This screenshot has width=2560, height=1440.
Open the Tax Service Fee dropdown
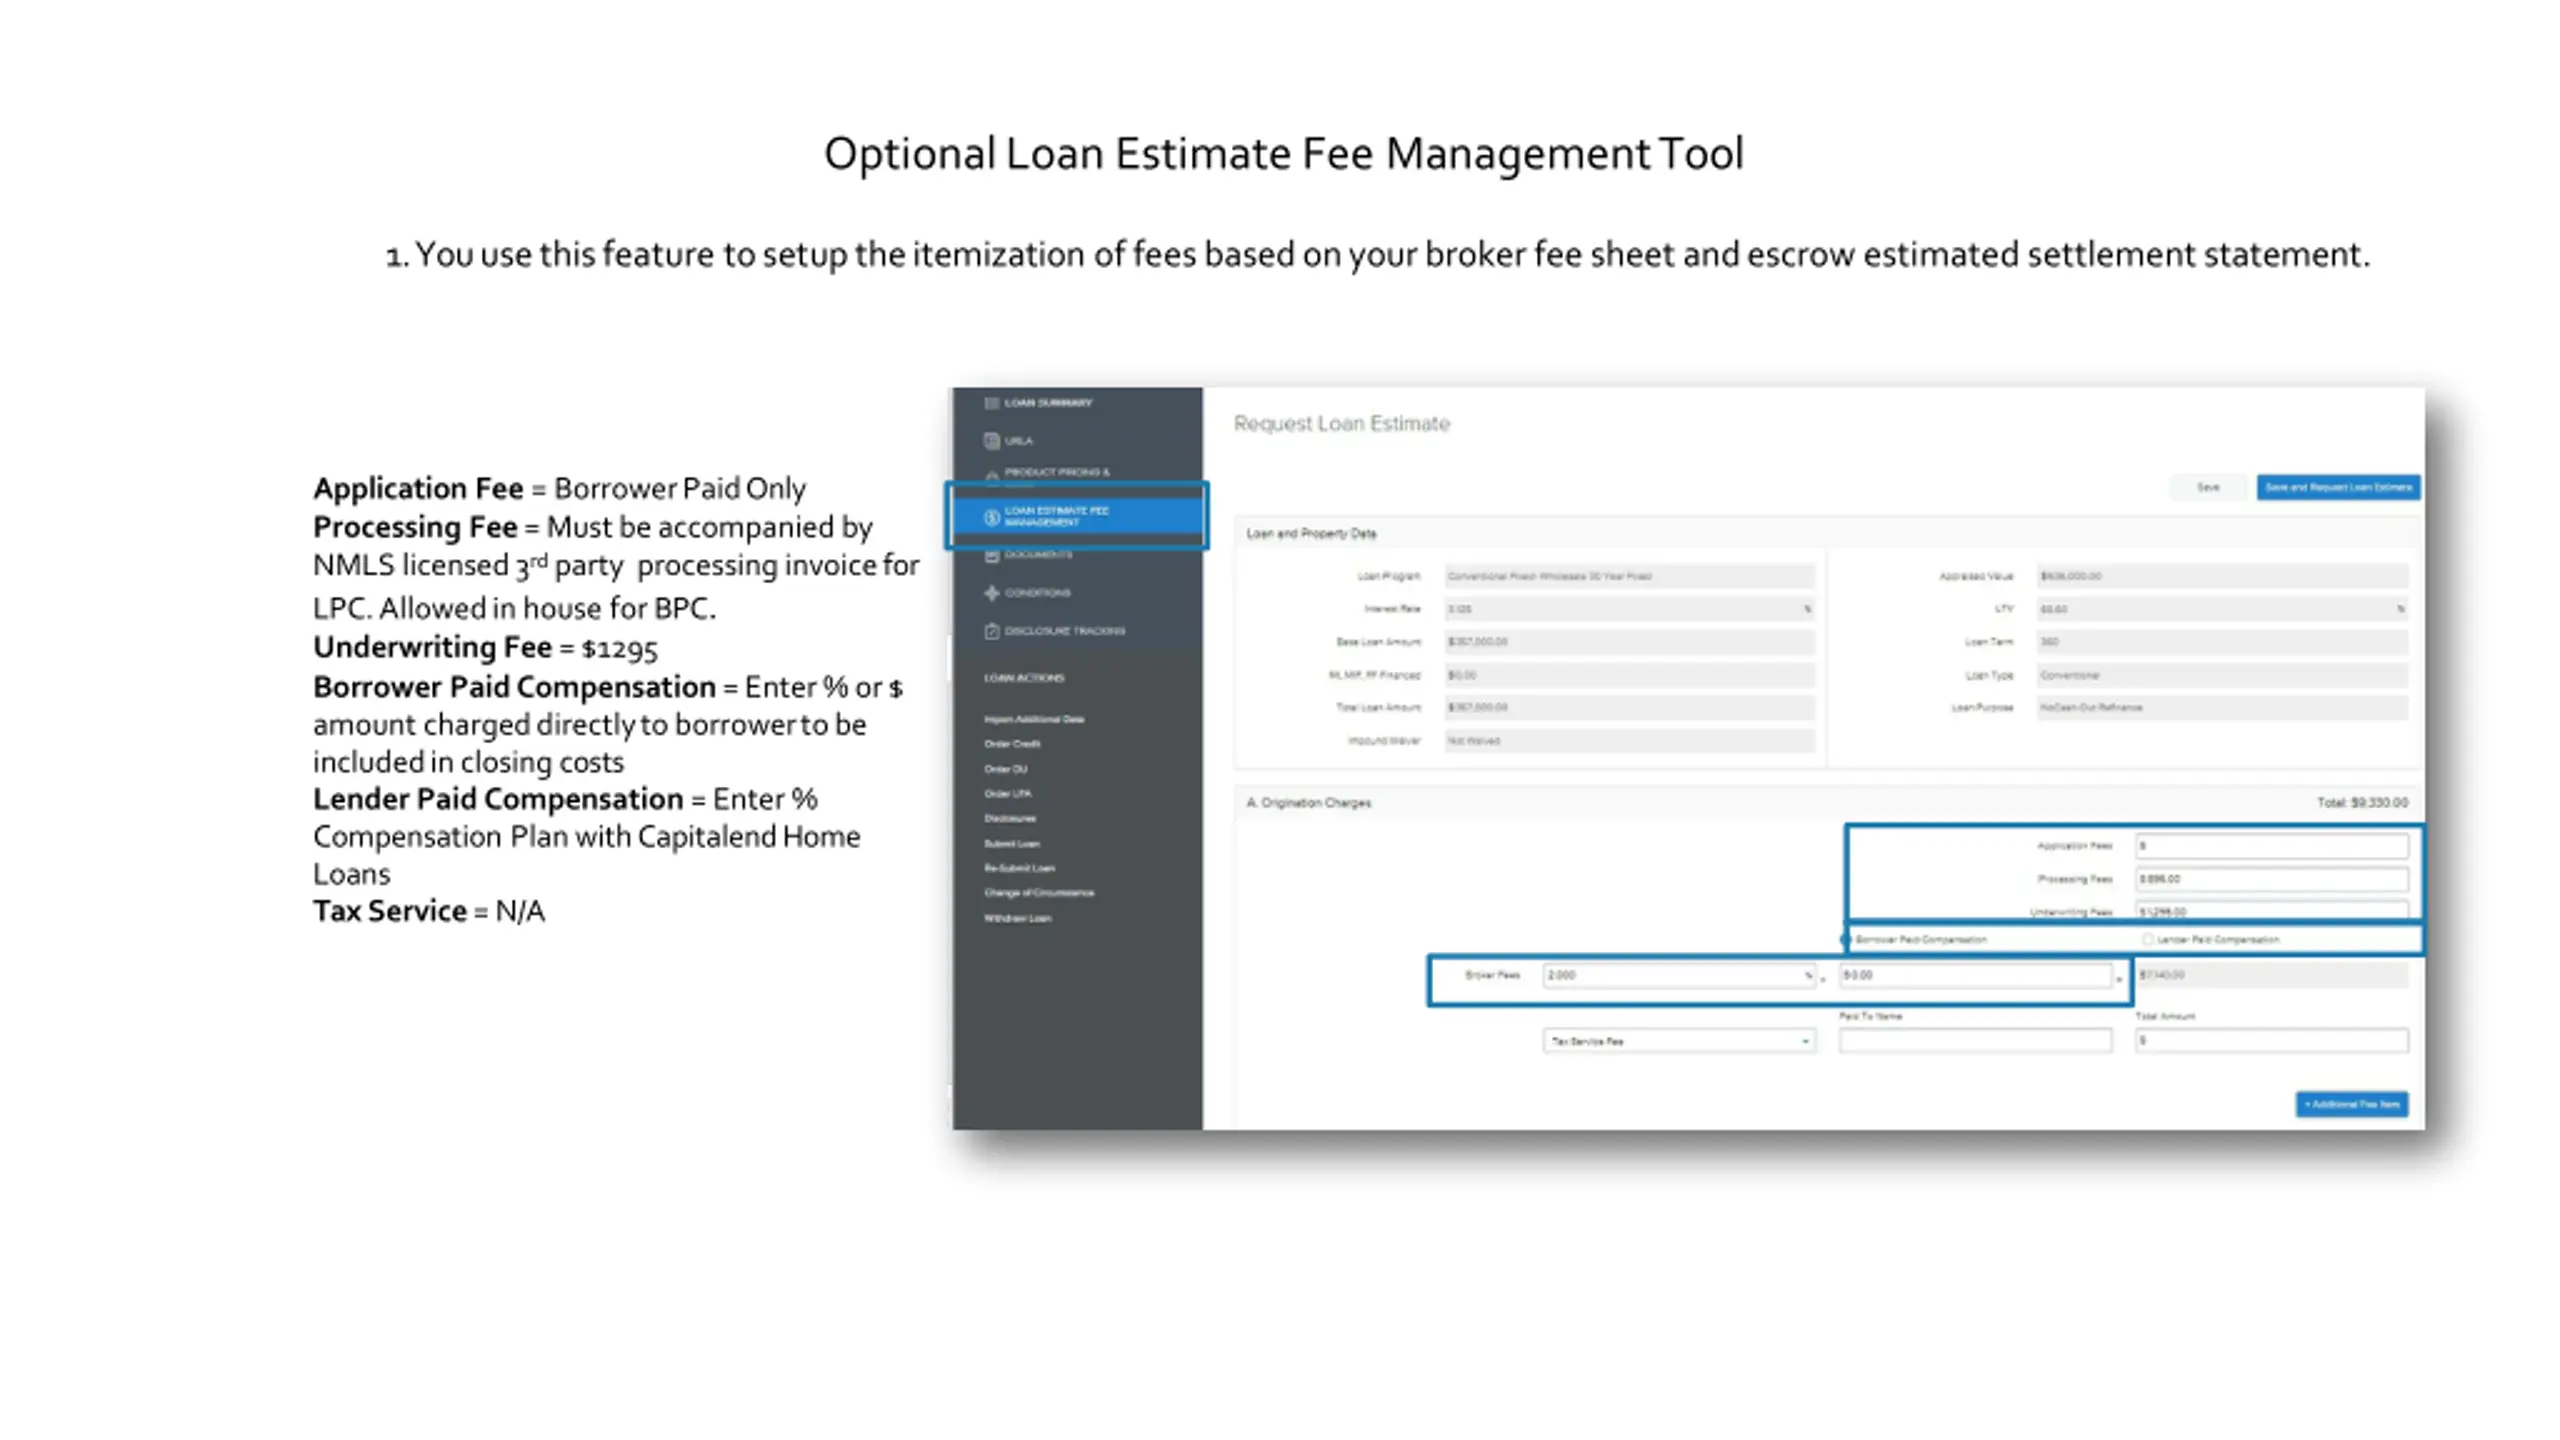point(1678,1041)
